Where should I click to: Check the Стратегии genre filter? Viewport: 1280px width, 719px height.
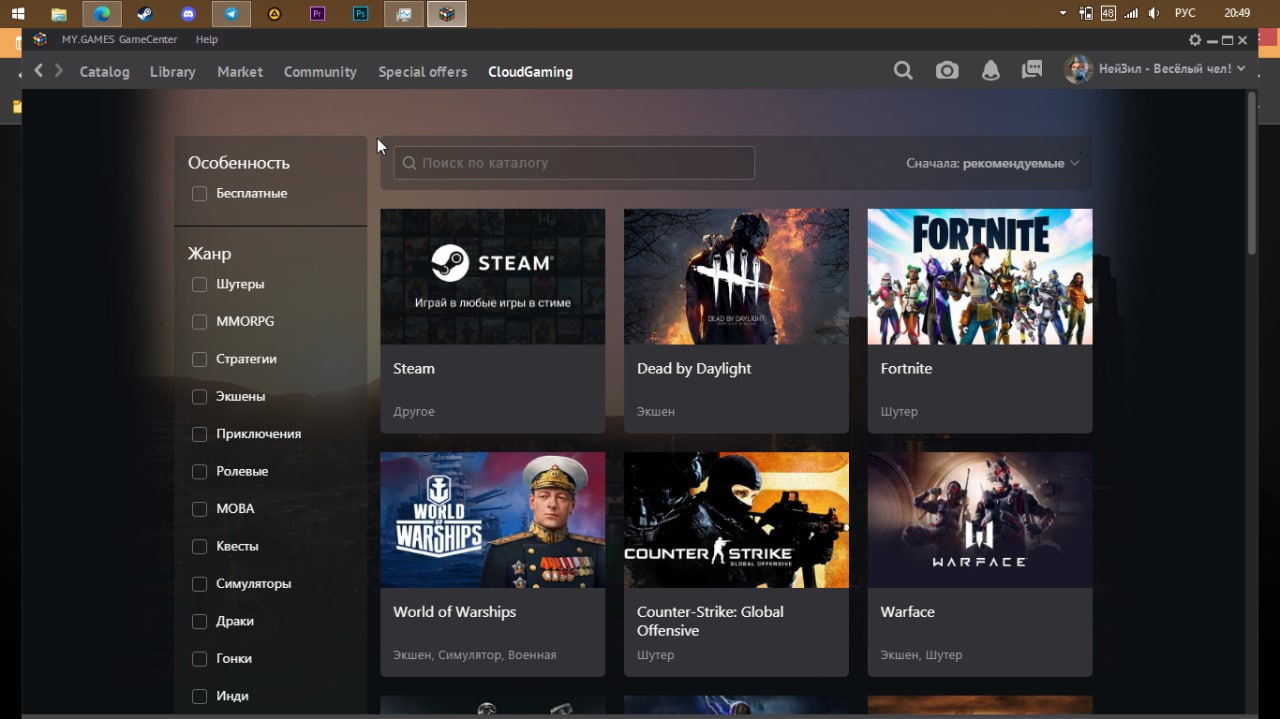(x=199, y=359)
